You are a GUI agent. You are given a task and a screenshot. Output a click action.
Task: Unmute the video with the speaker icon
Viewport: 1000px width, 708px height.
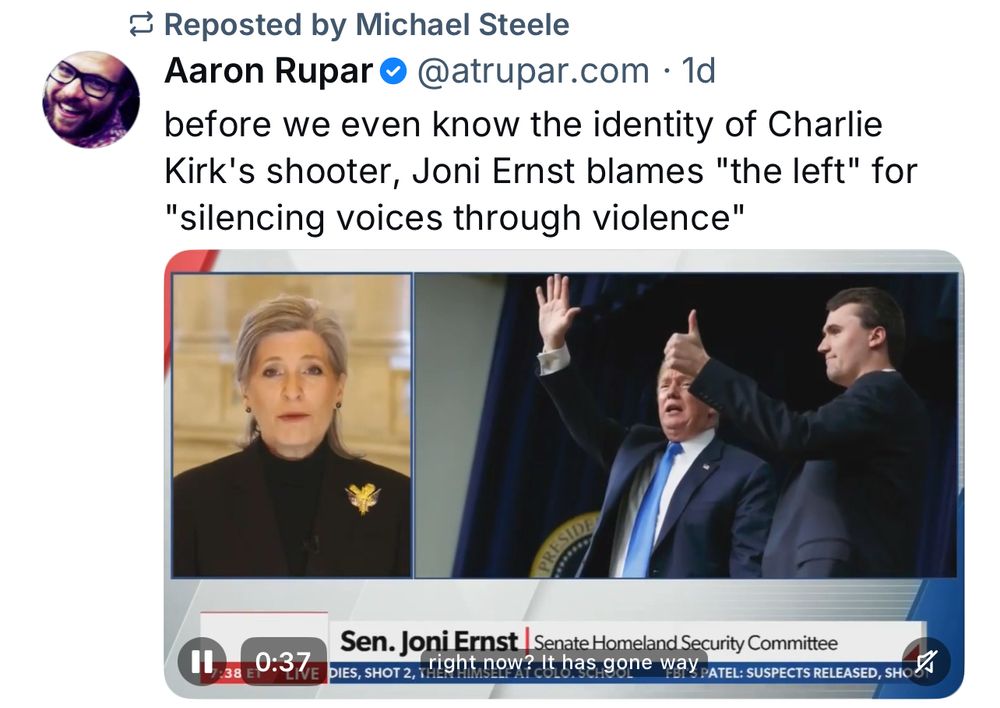[926, 661]
